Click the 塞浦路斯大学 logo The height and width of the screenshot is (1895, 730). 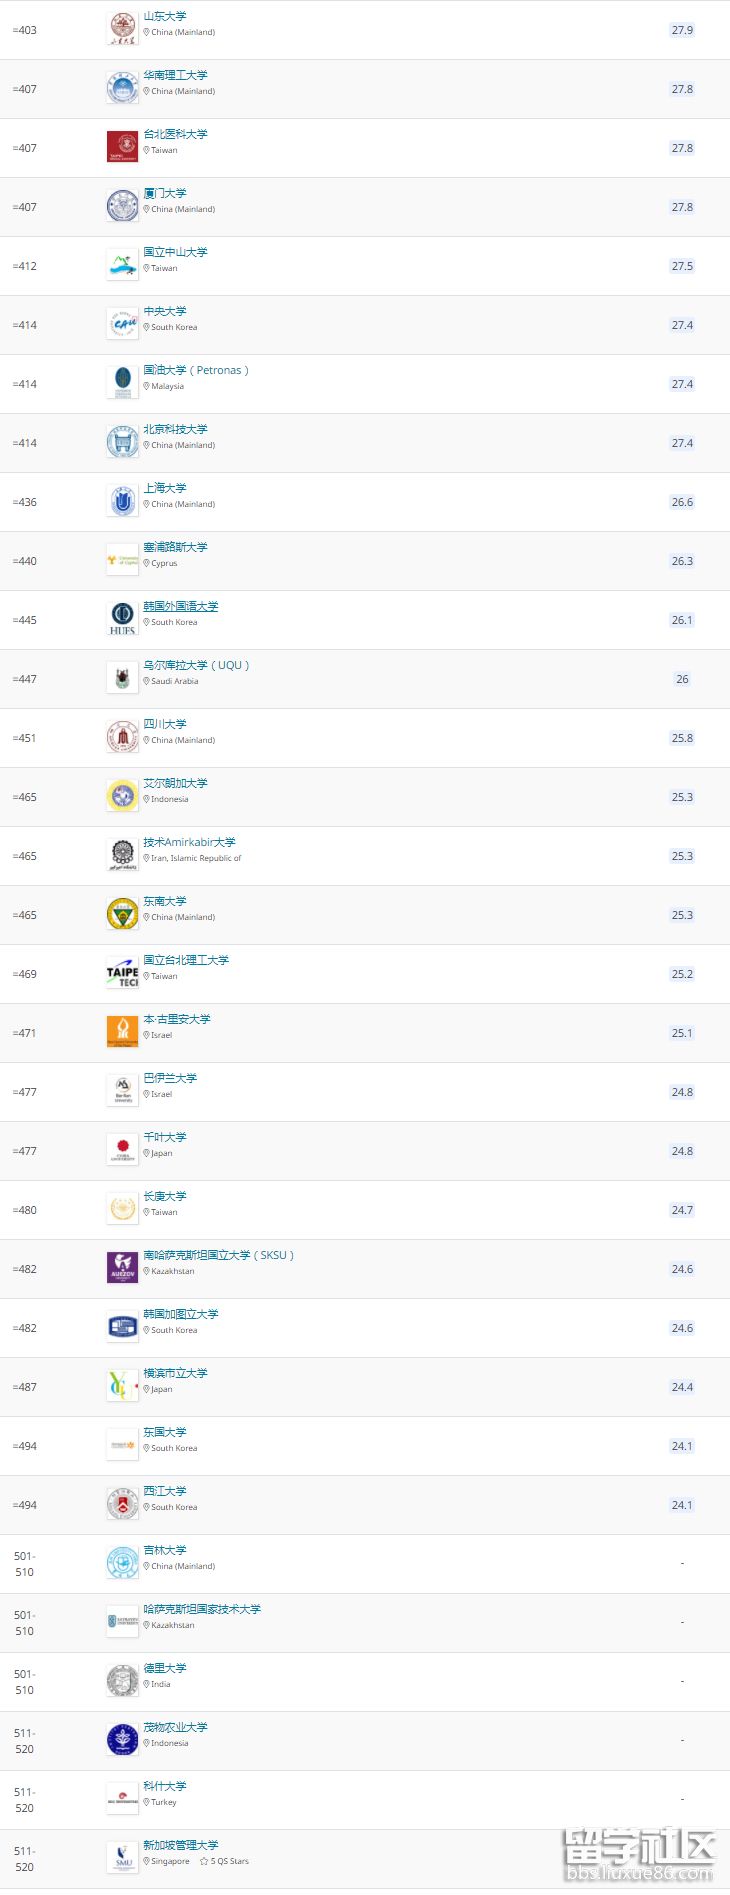122,560
